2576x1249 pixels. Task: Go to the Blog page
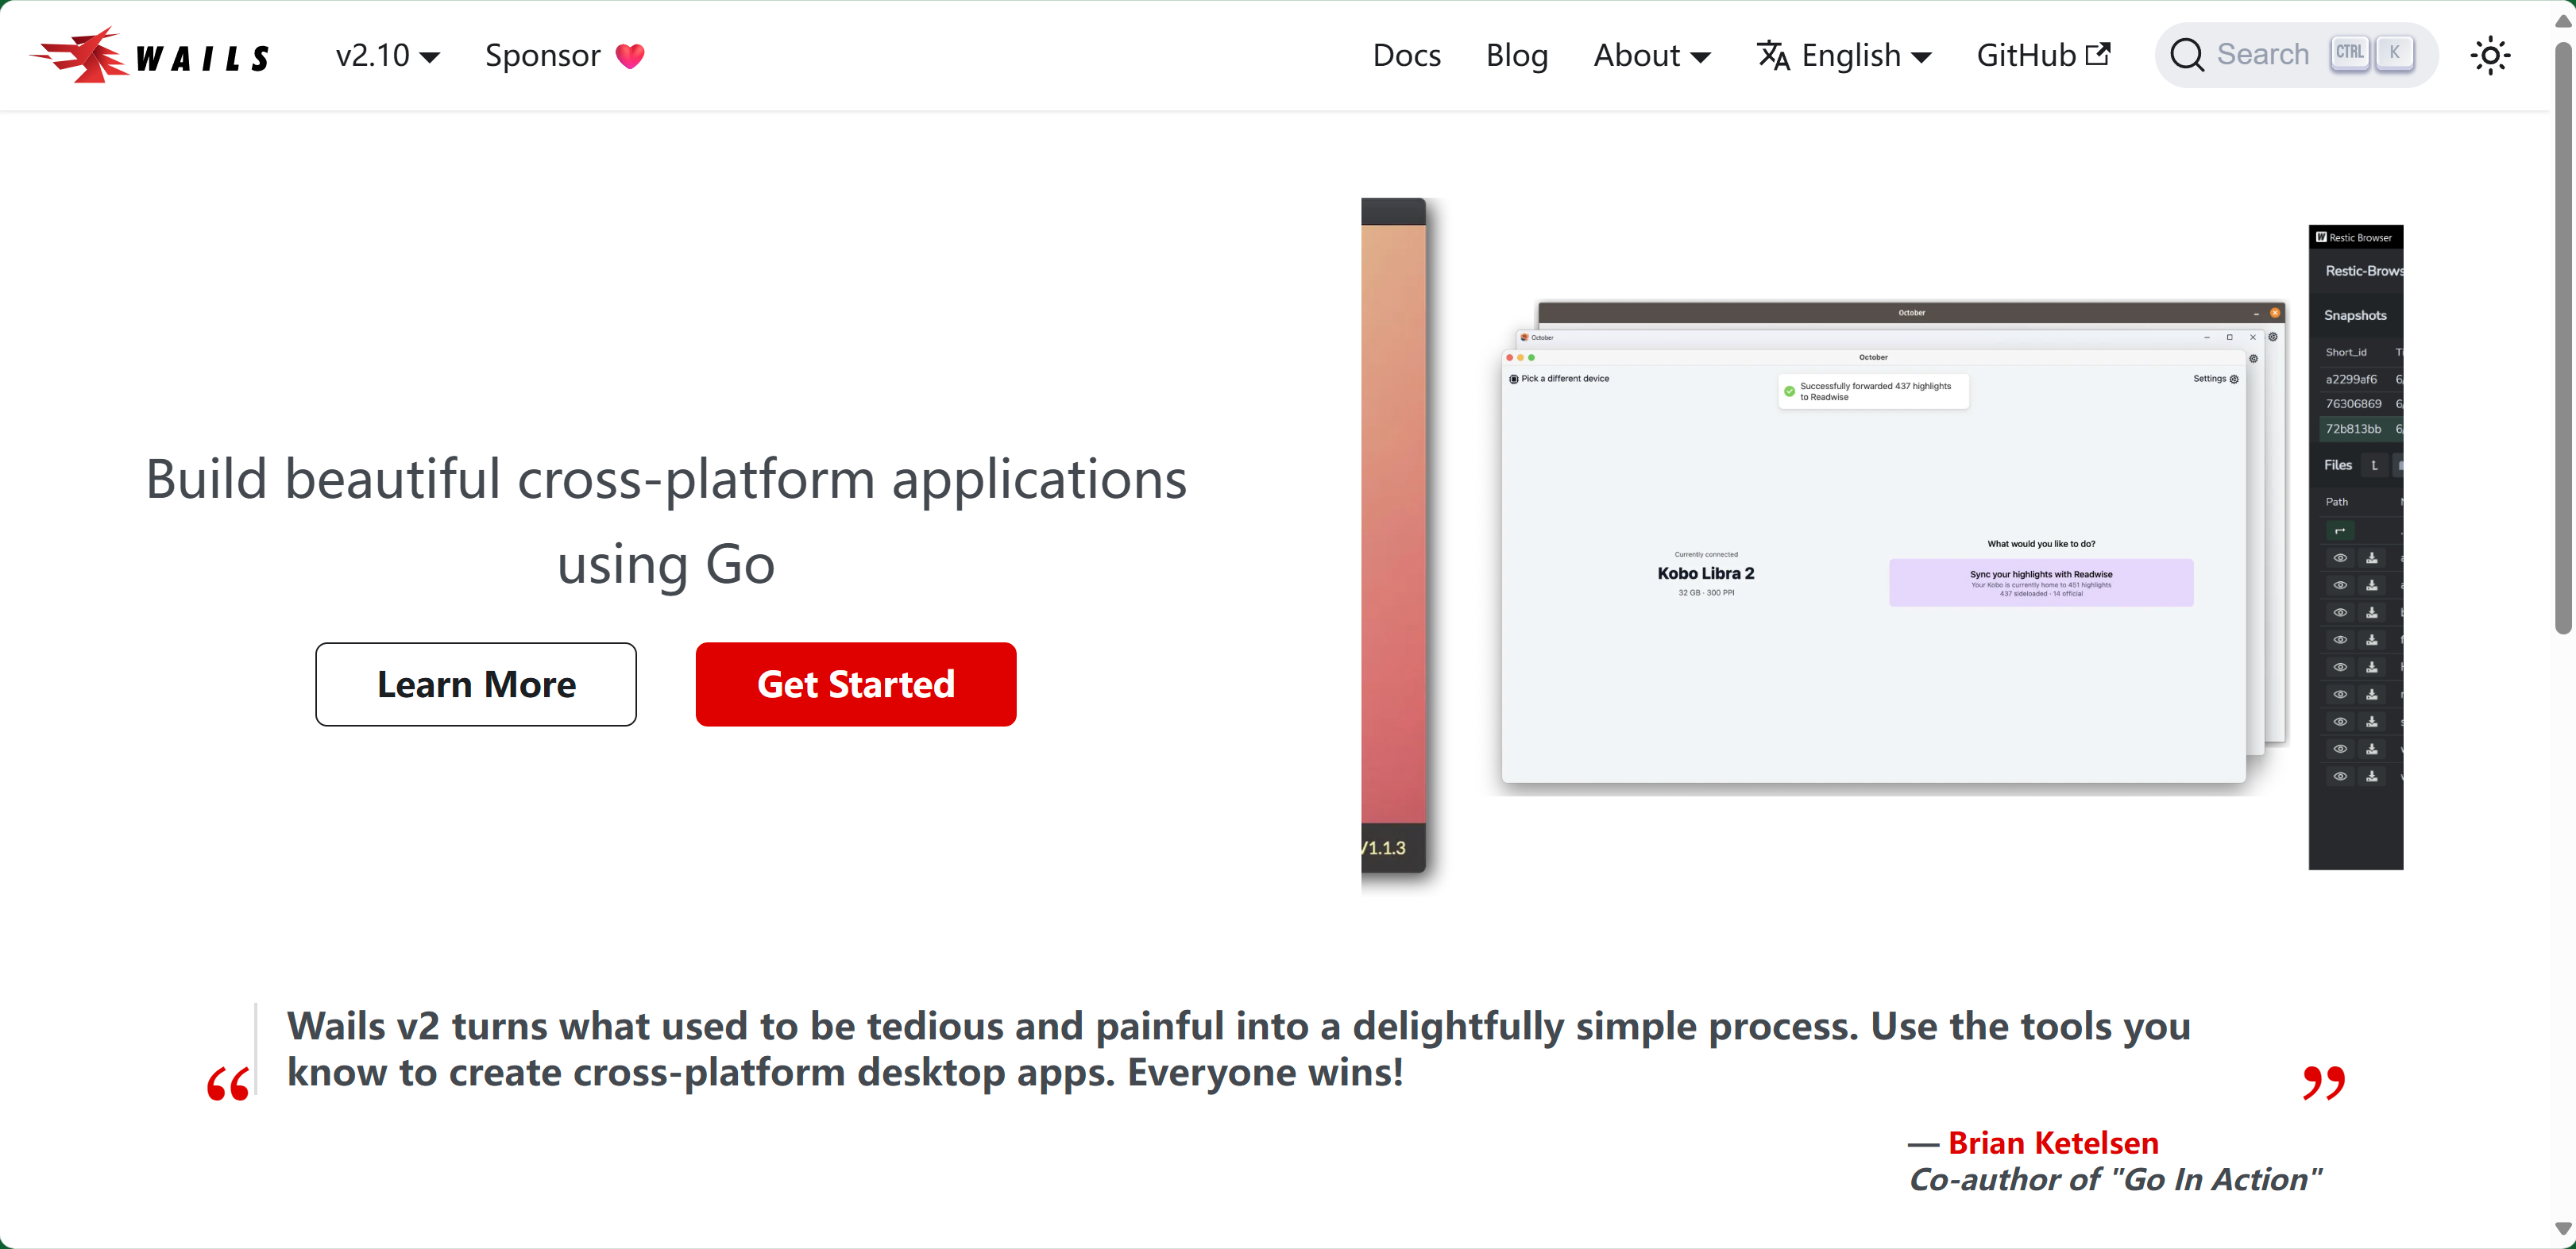[x=1516, y=56]
